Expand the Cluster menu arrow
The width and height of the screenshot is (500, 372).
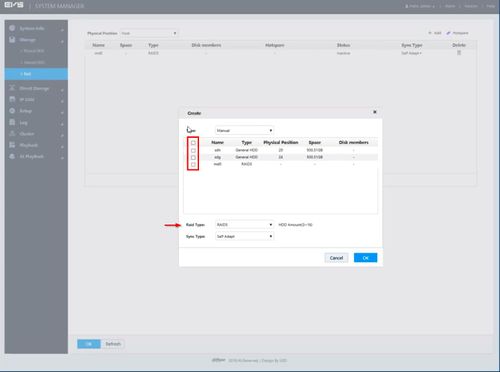(x=62, y=135)
